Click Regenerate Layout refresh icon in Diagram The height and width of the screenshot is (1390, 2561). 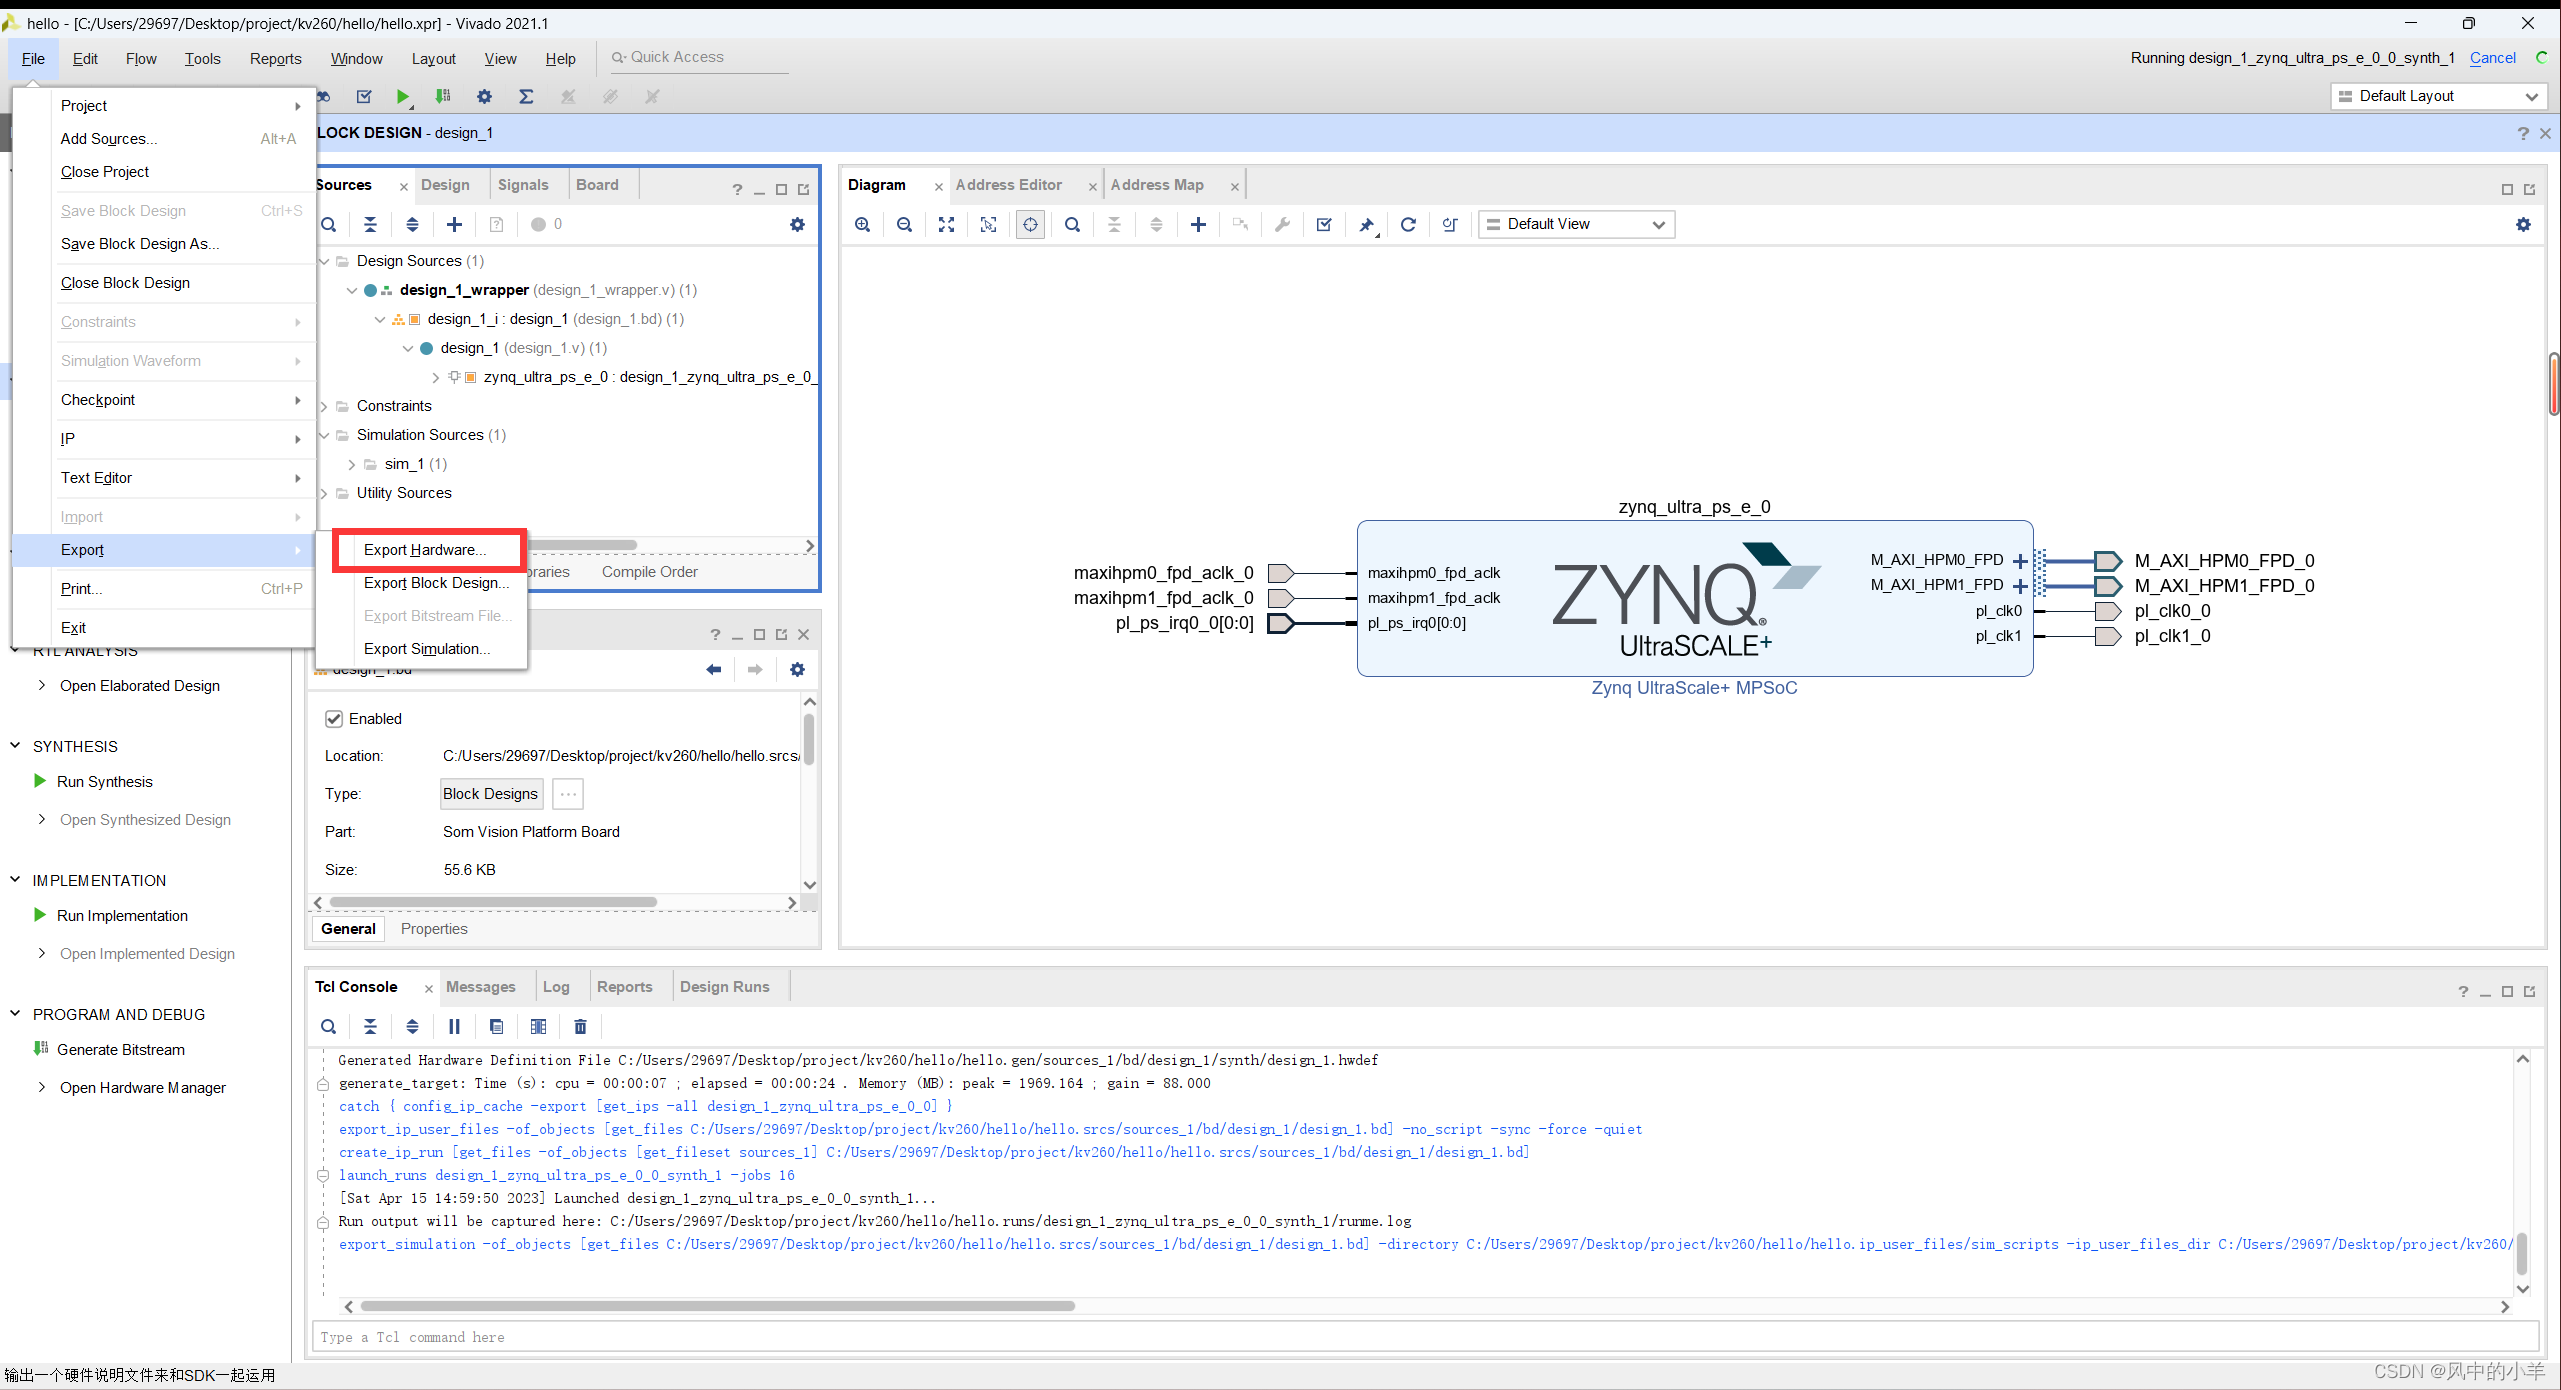[1408, 224]
